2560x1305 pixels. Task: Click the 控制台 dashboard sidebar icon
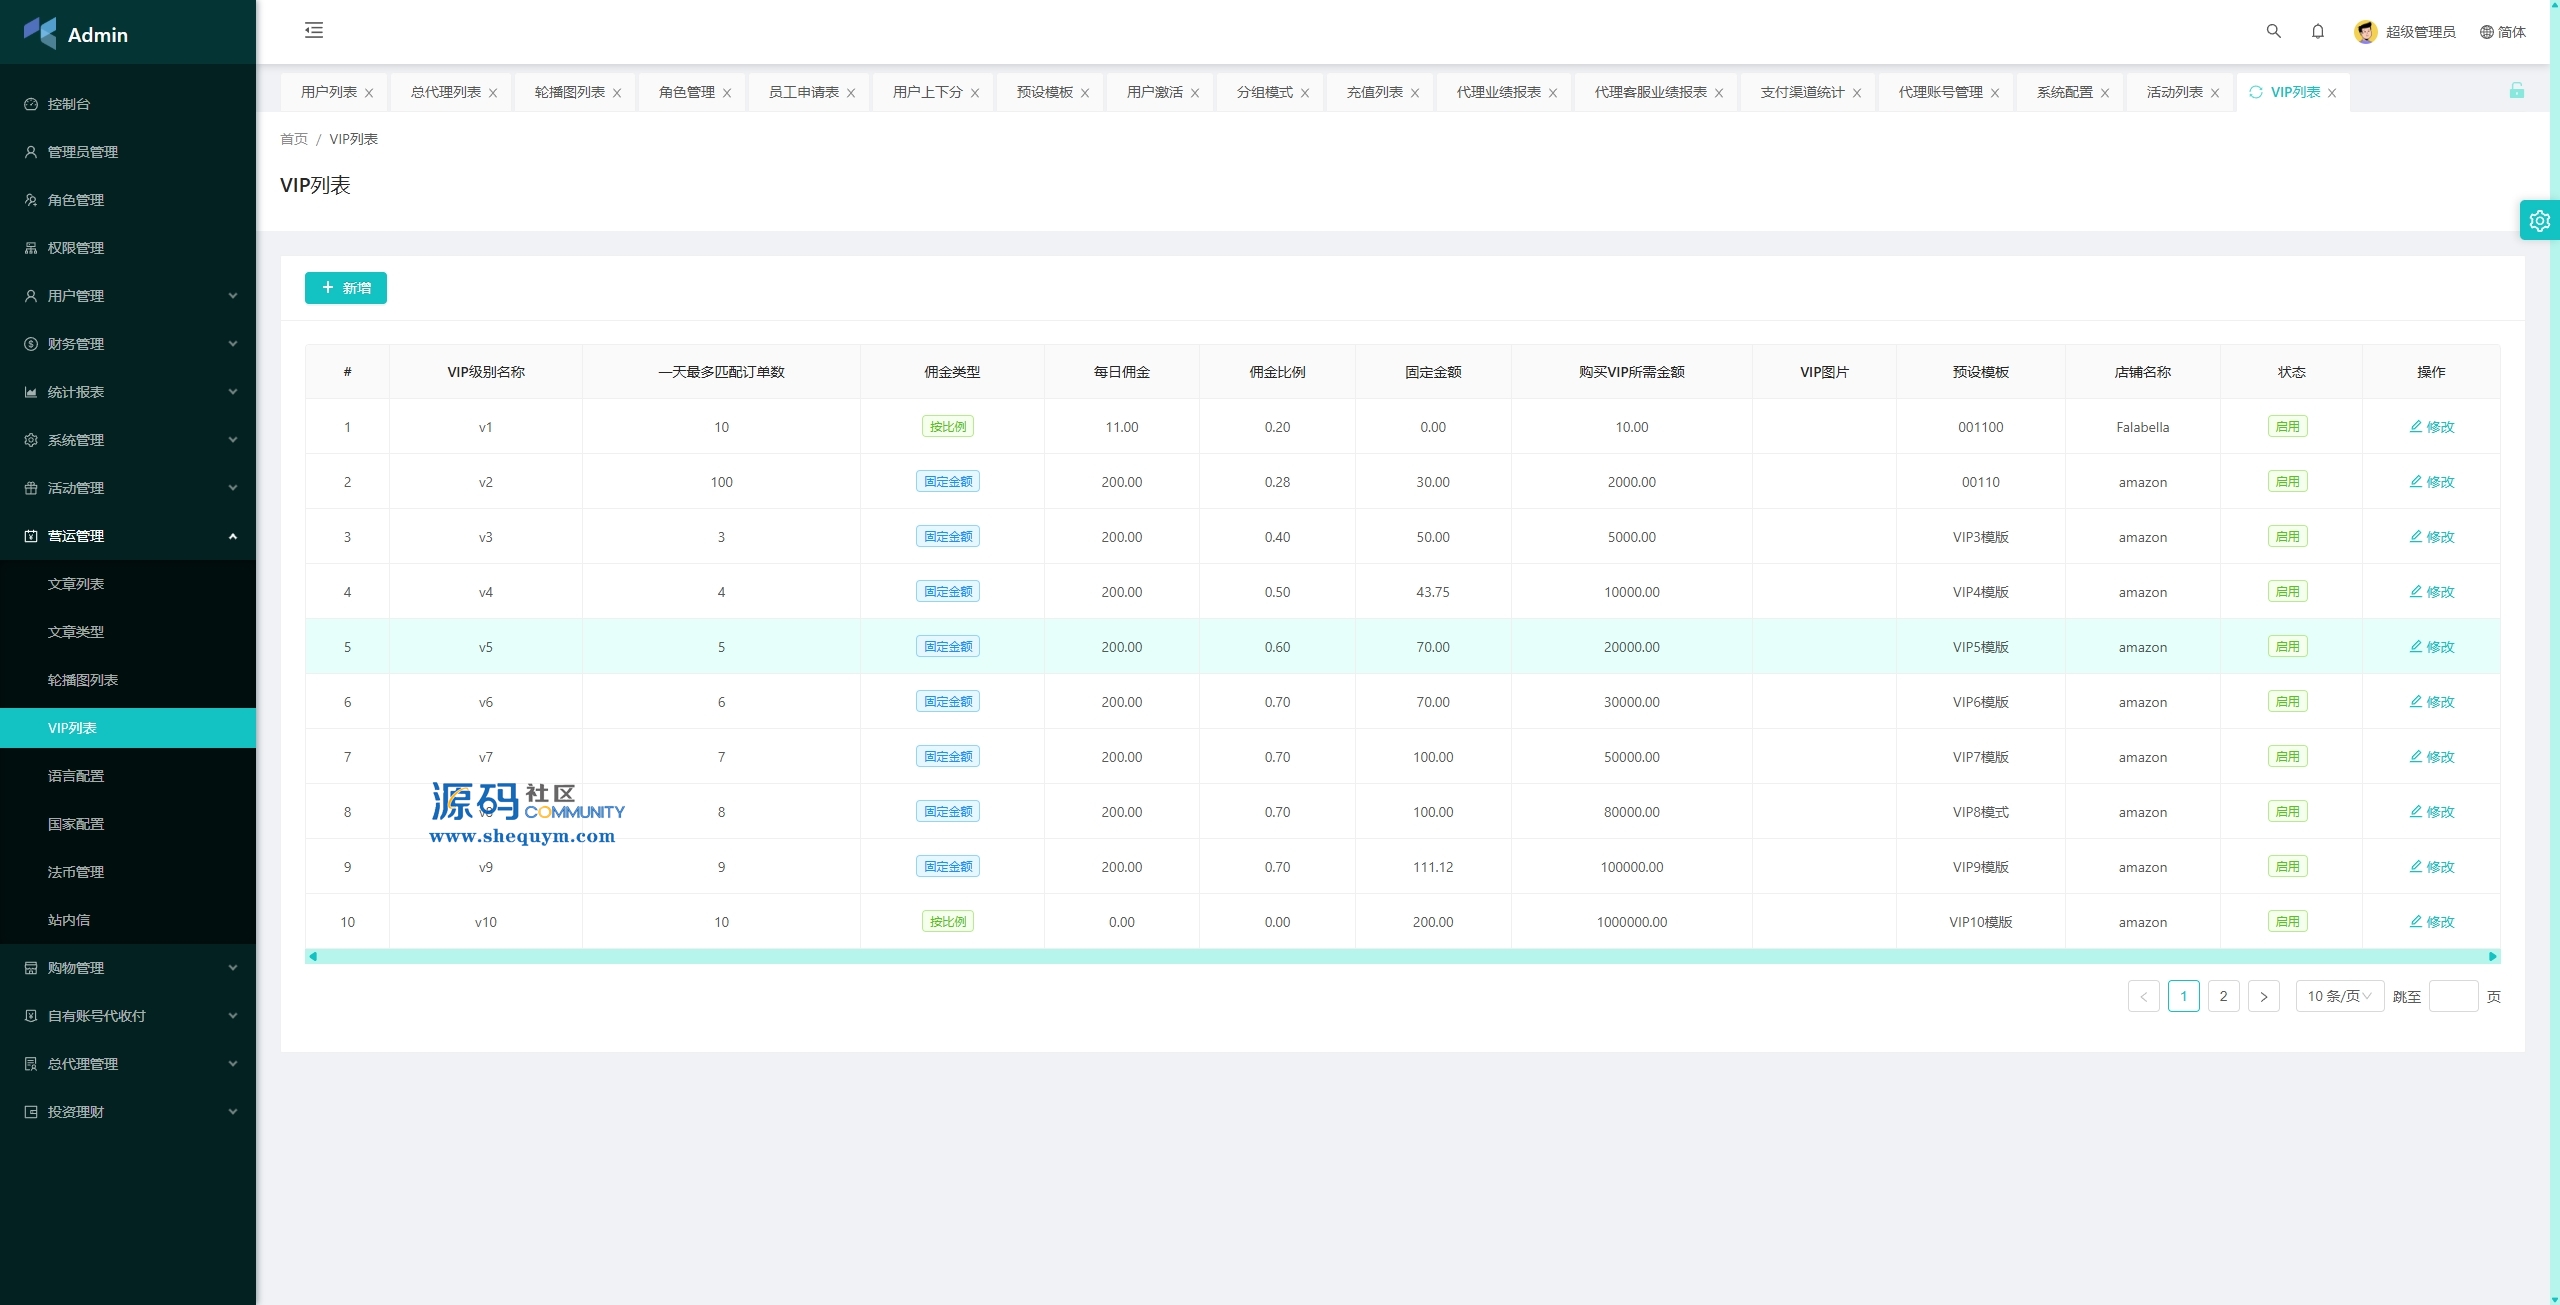point(31,104)
